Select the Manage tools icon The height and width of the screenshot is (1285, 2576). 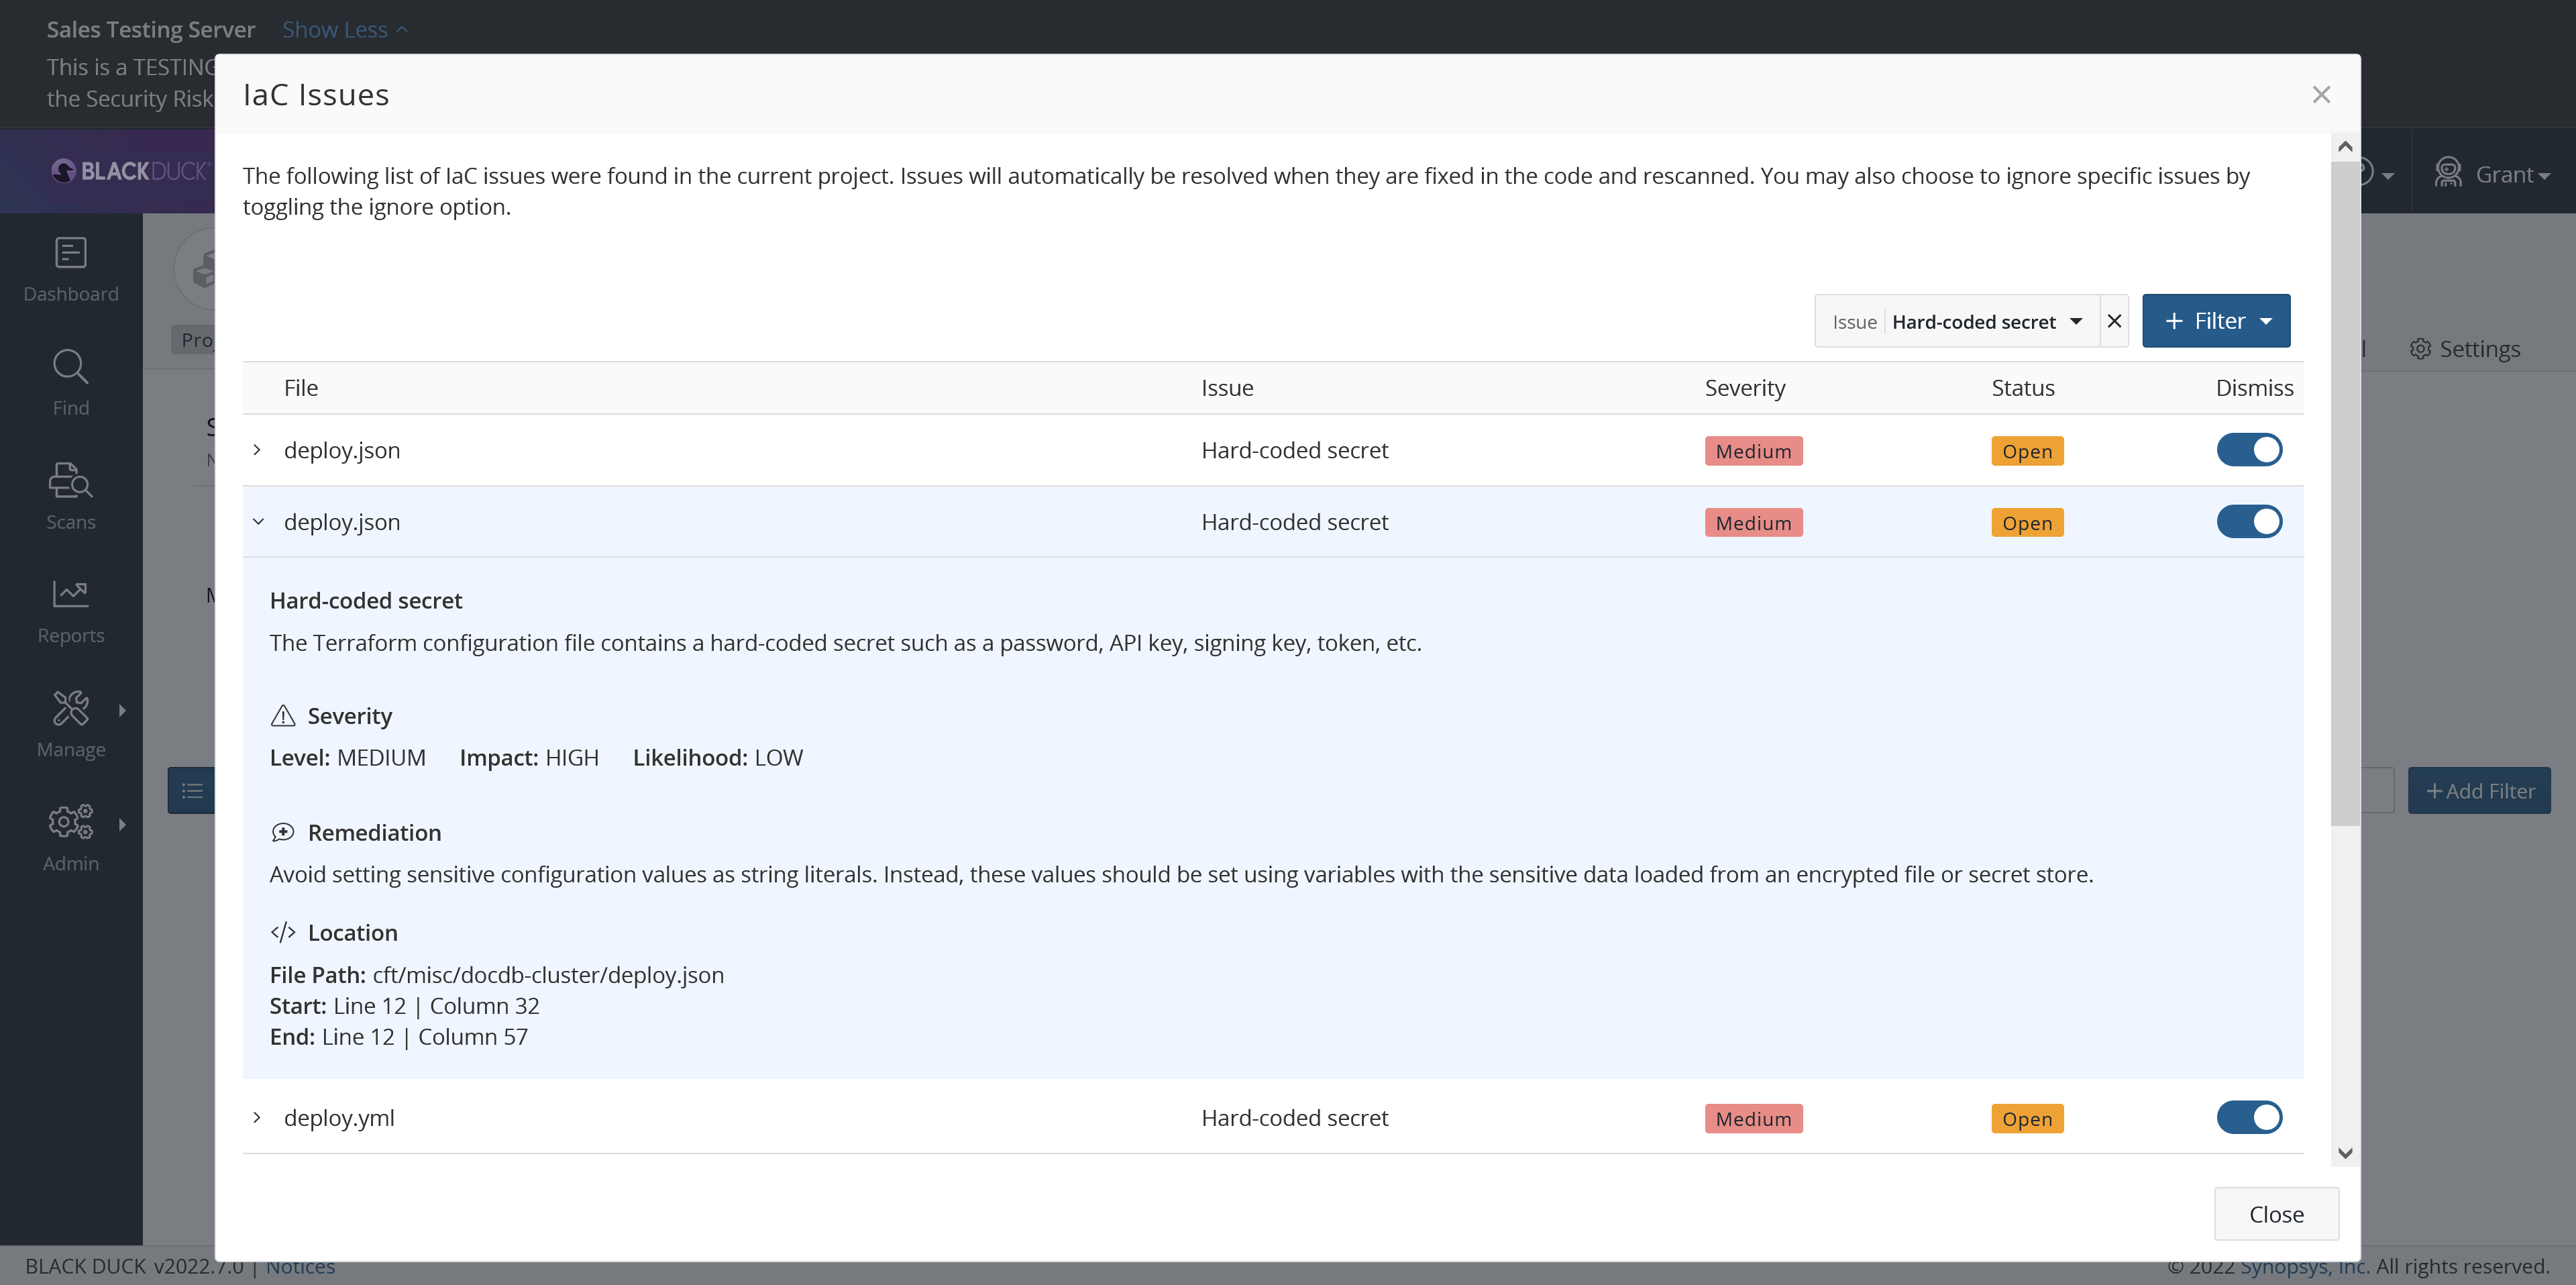click(x=70, y=723)
